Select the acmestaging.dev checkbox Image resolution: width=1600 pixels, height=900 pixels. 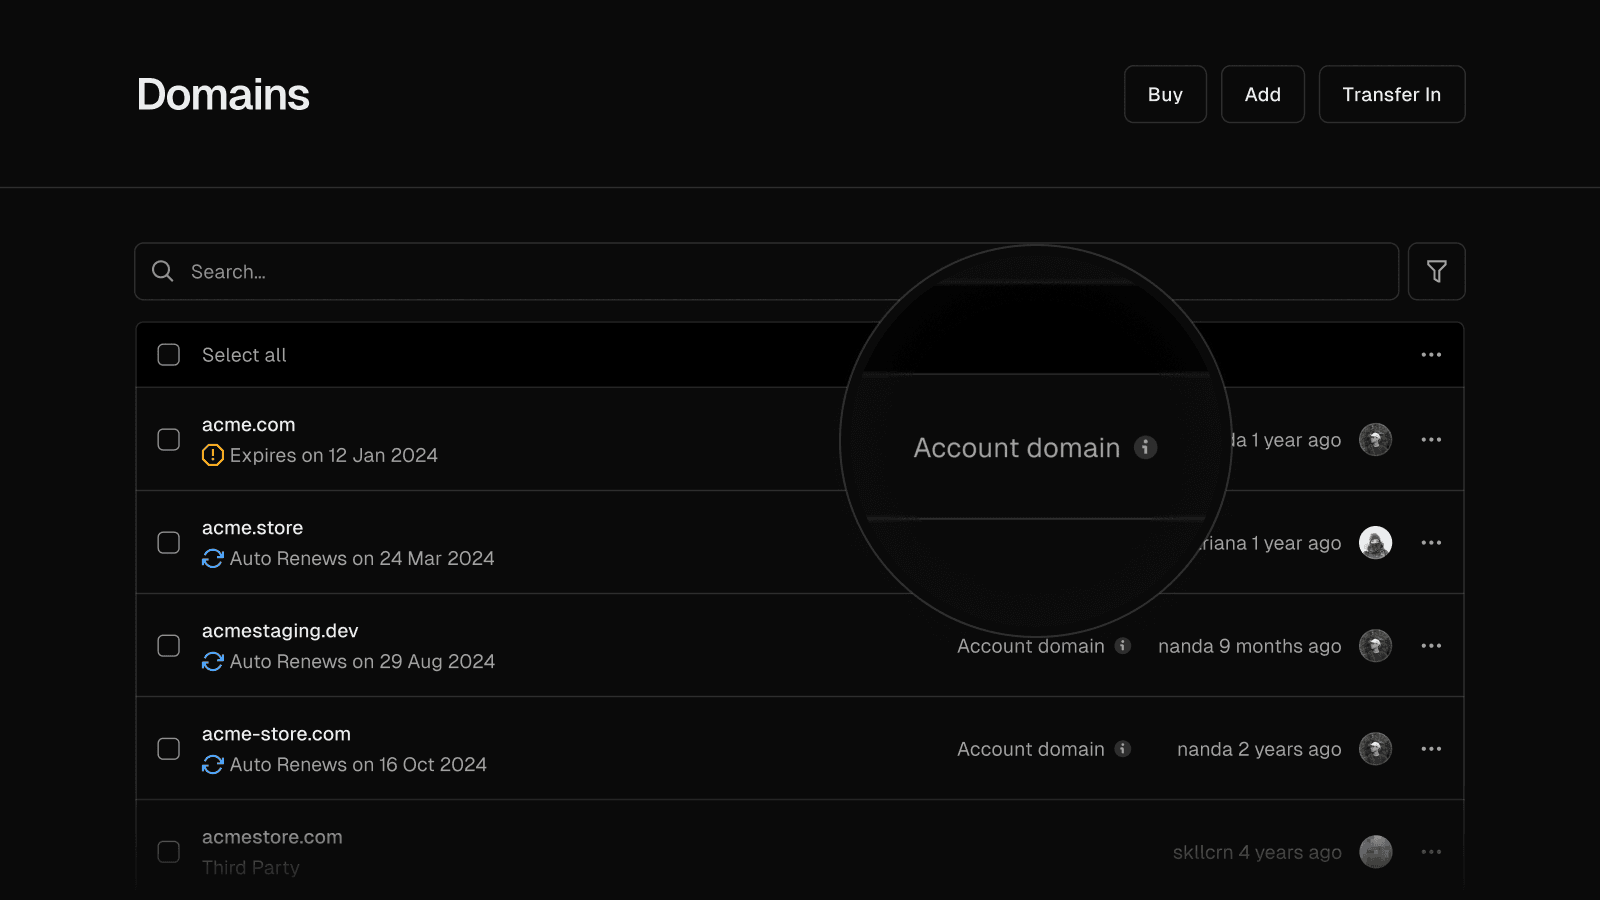point(169,646)
